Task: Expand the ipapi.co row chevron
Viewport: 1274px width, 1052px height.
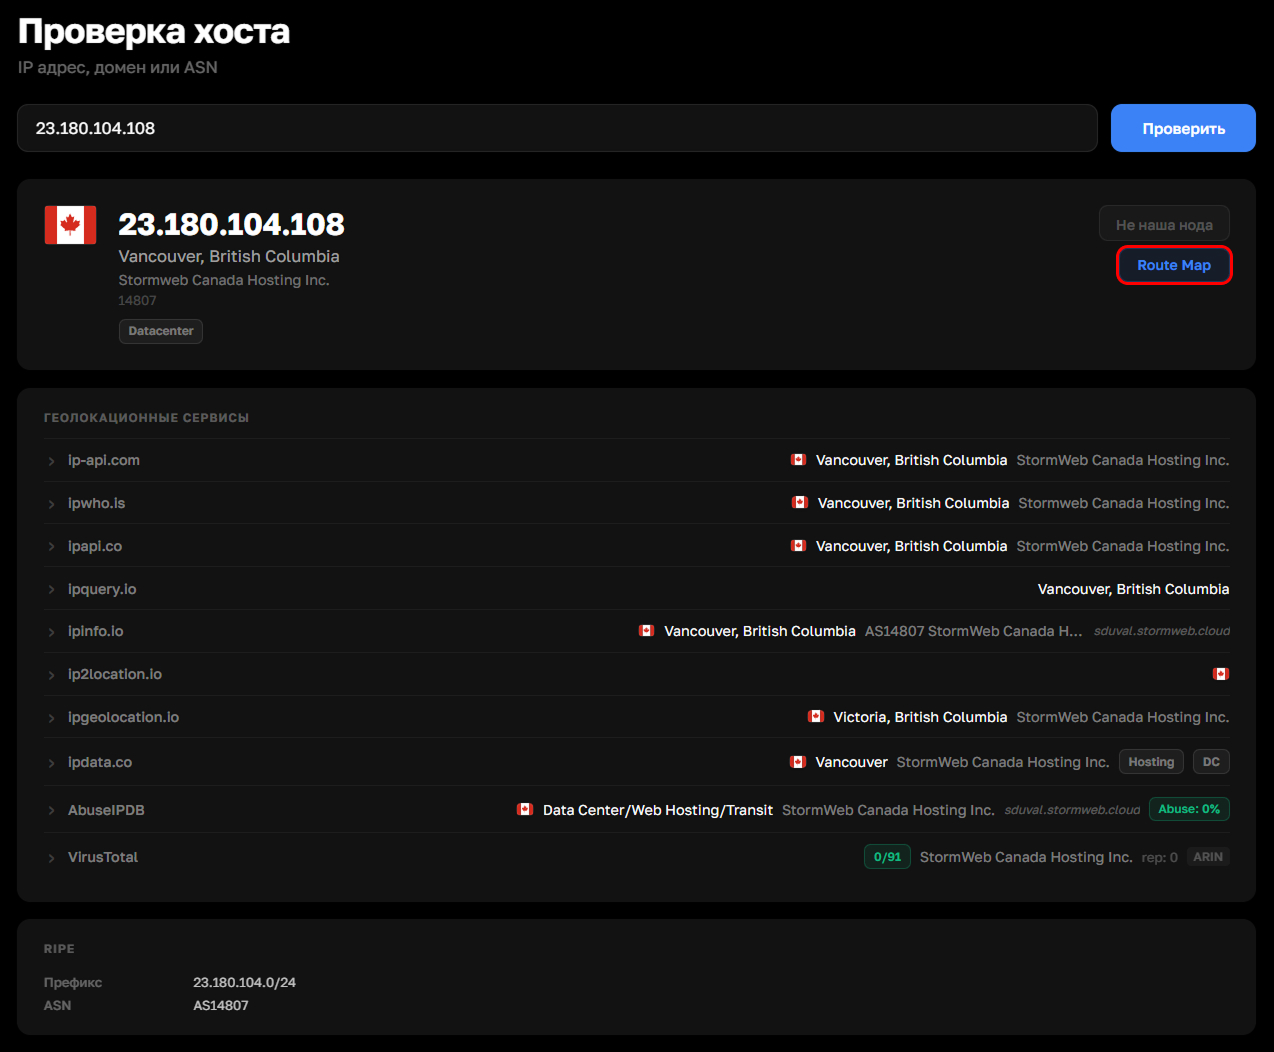Action: click(x=51, y=547)
